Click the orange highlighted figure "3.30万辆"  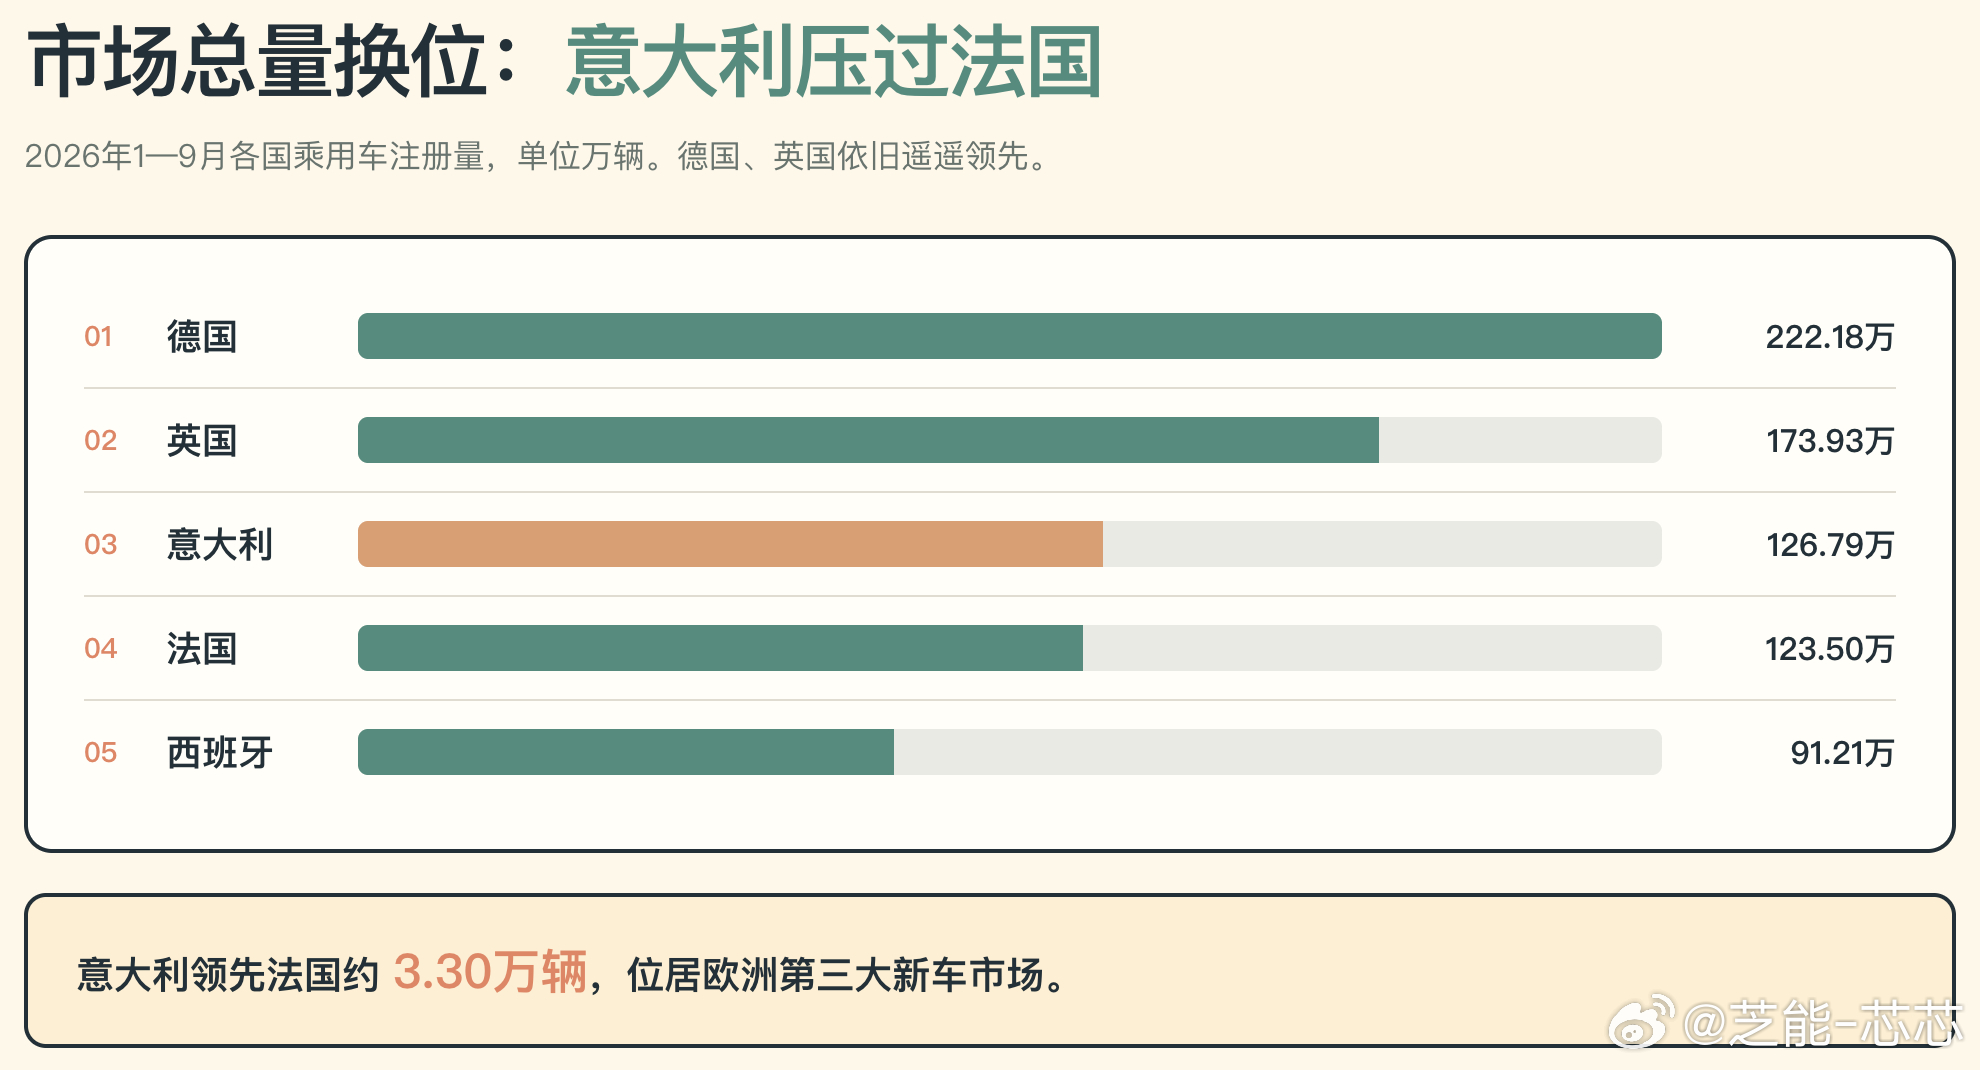tap(490, 972)
